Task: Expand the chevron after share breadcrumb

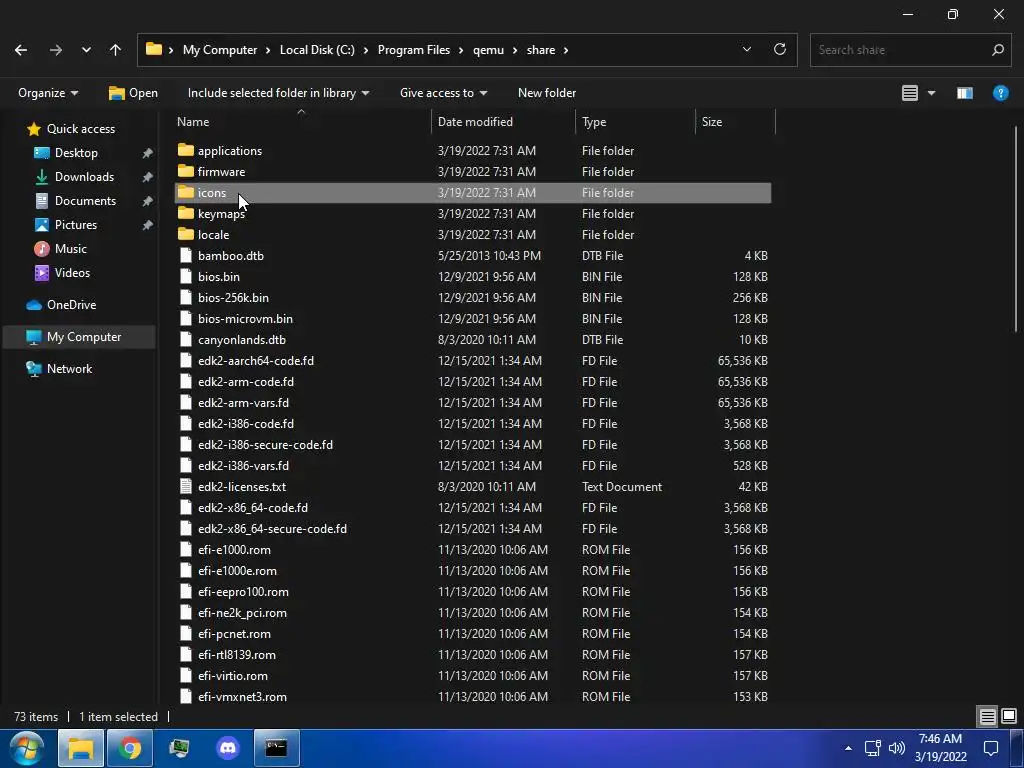Action: point(566,50)
